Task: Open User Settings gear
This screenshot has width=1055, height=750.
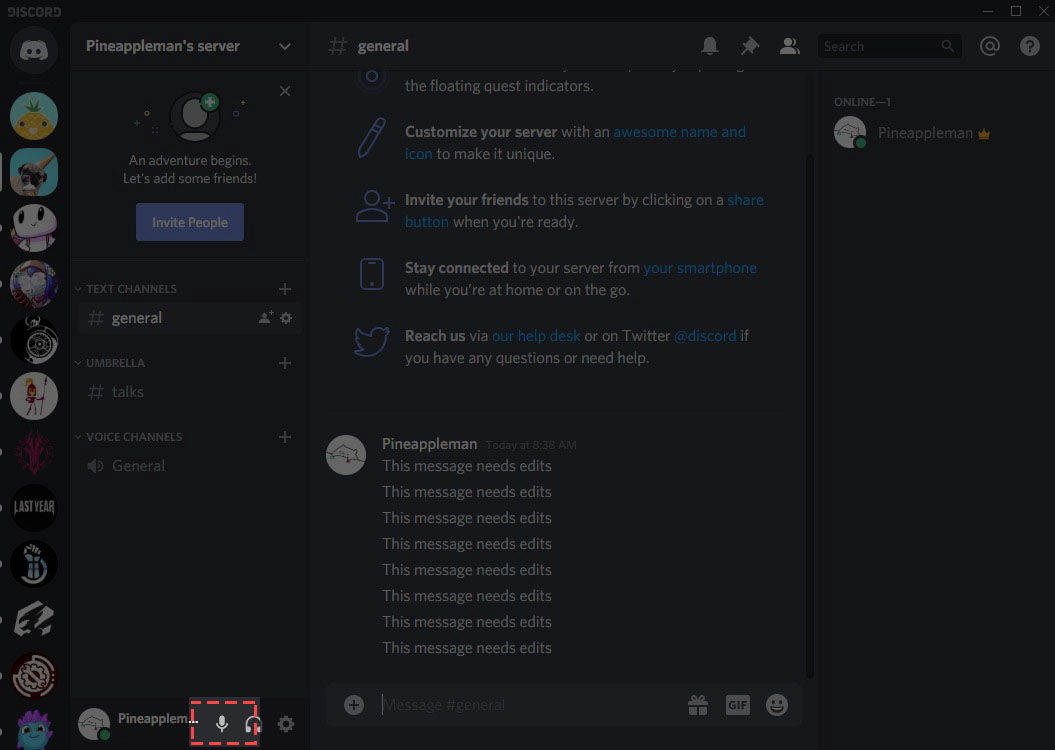Action: coord(286,724)
